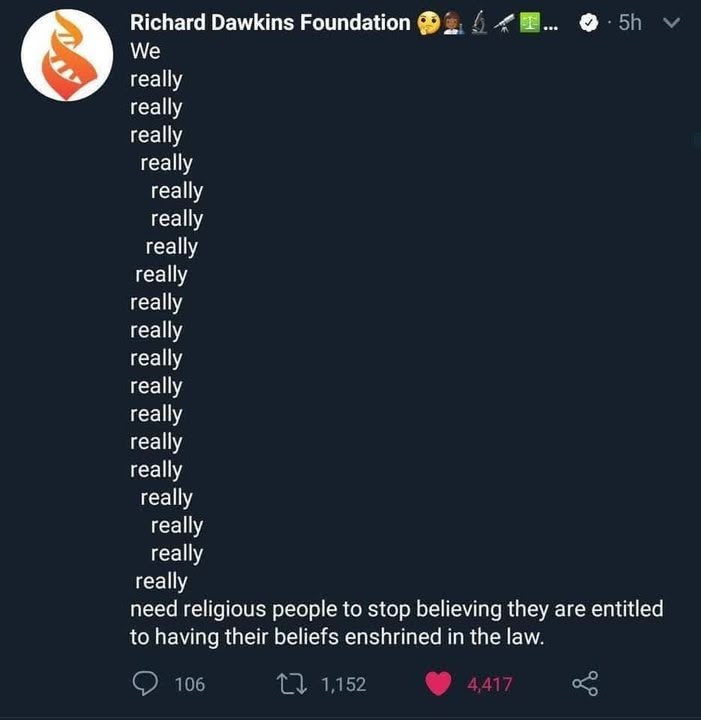
Task: Open Richard Dawkins Foundation profile picture
Action: (66, 56)
